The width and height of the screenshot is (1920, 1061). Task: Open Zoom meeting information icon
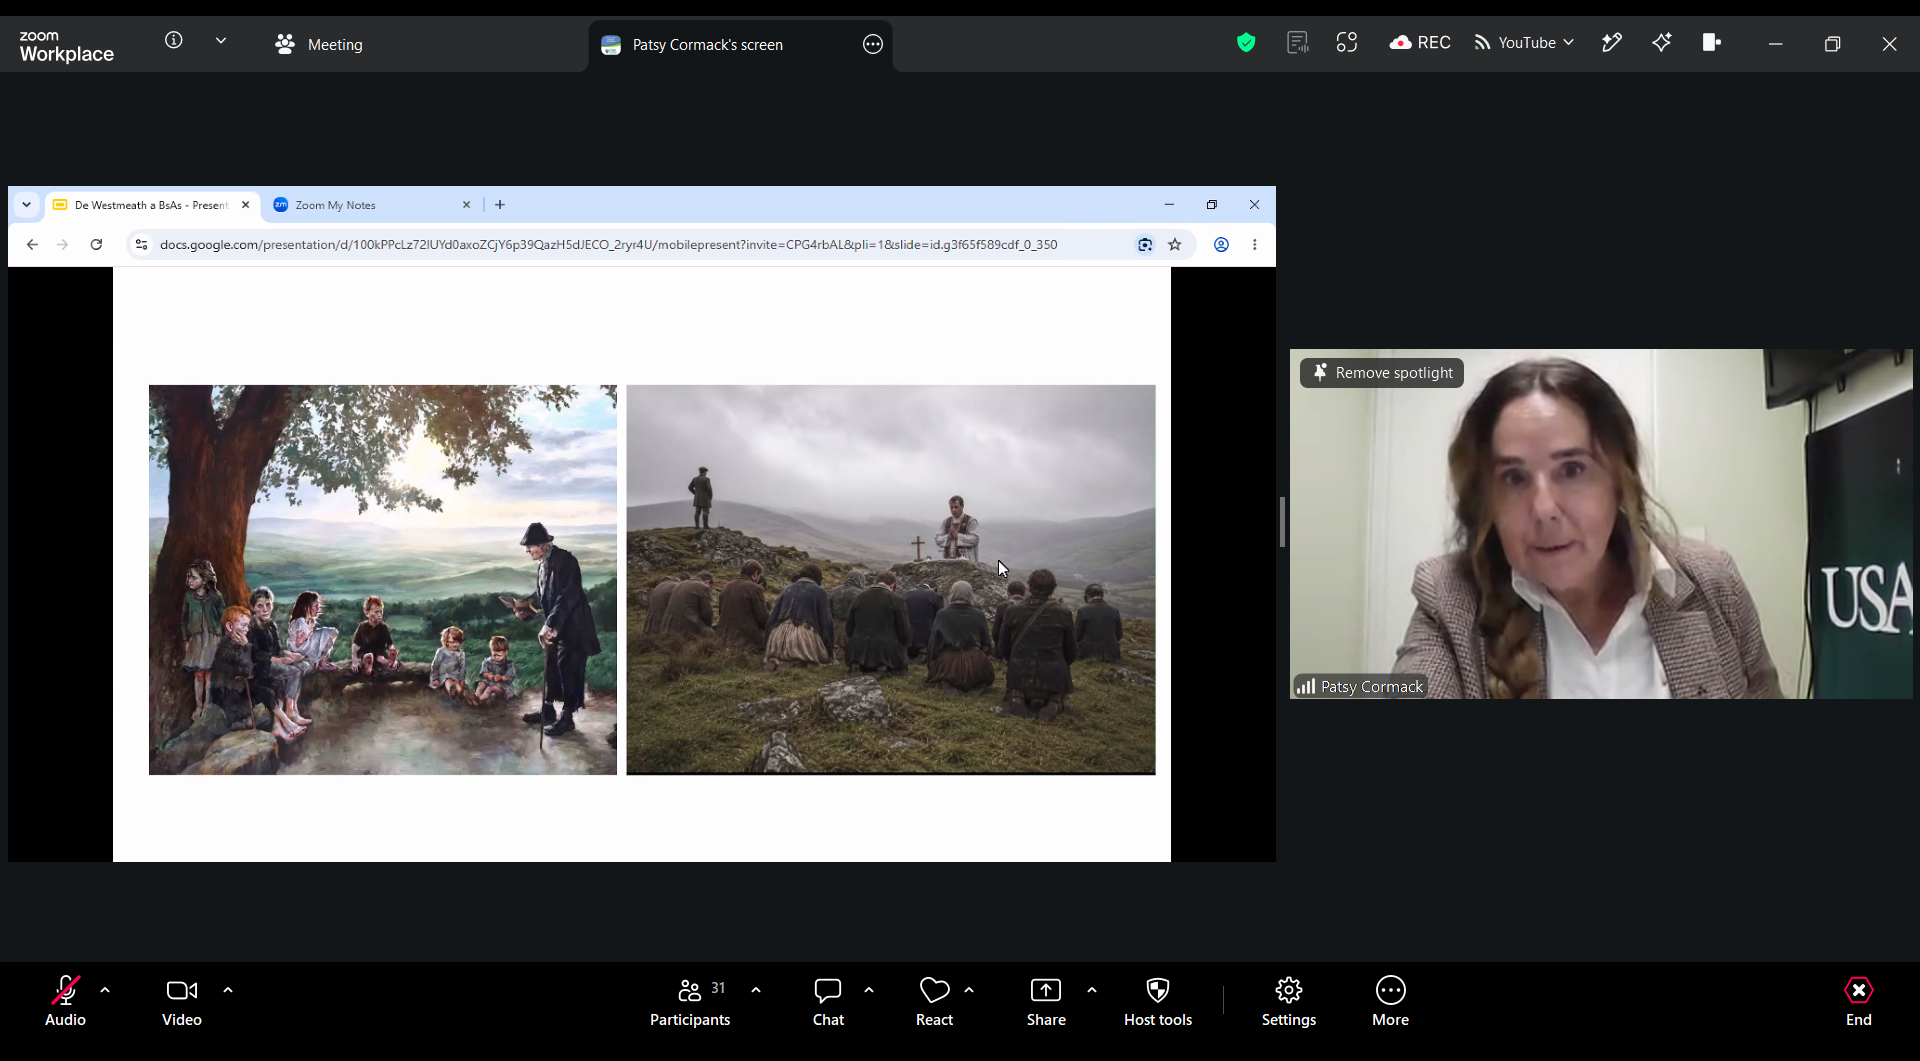click(x=174, y=41)
